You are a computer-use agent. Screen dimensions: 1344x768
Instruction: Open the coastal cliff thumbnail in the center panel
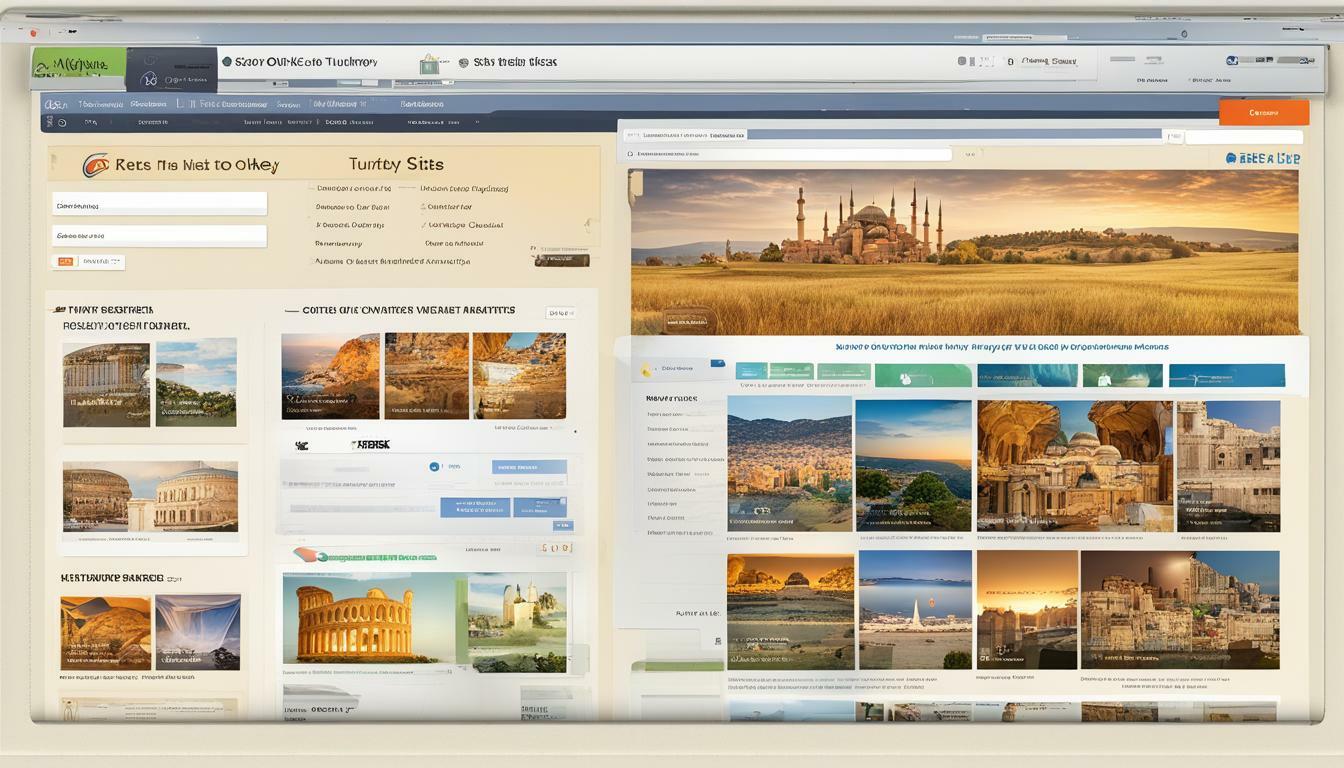pyautogui.click(x=331, y=376)
